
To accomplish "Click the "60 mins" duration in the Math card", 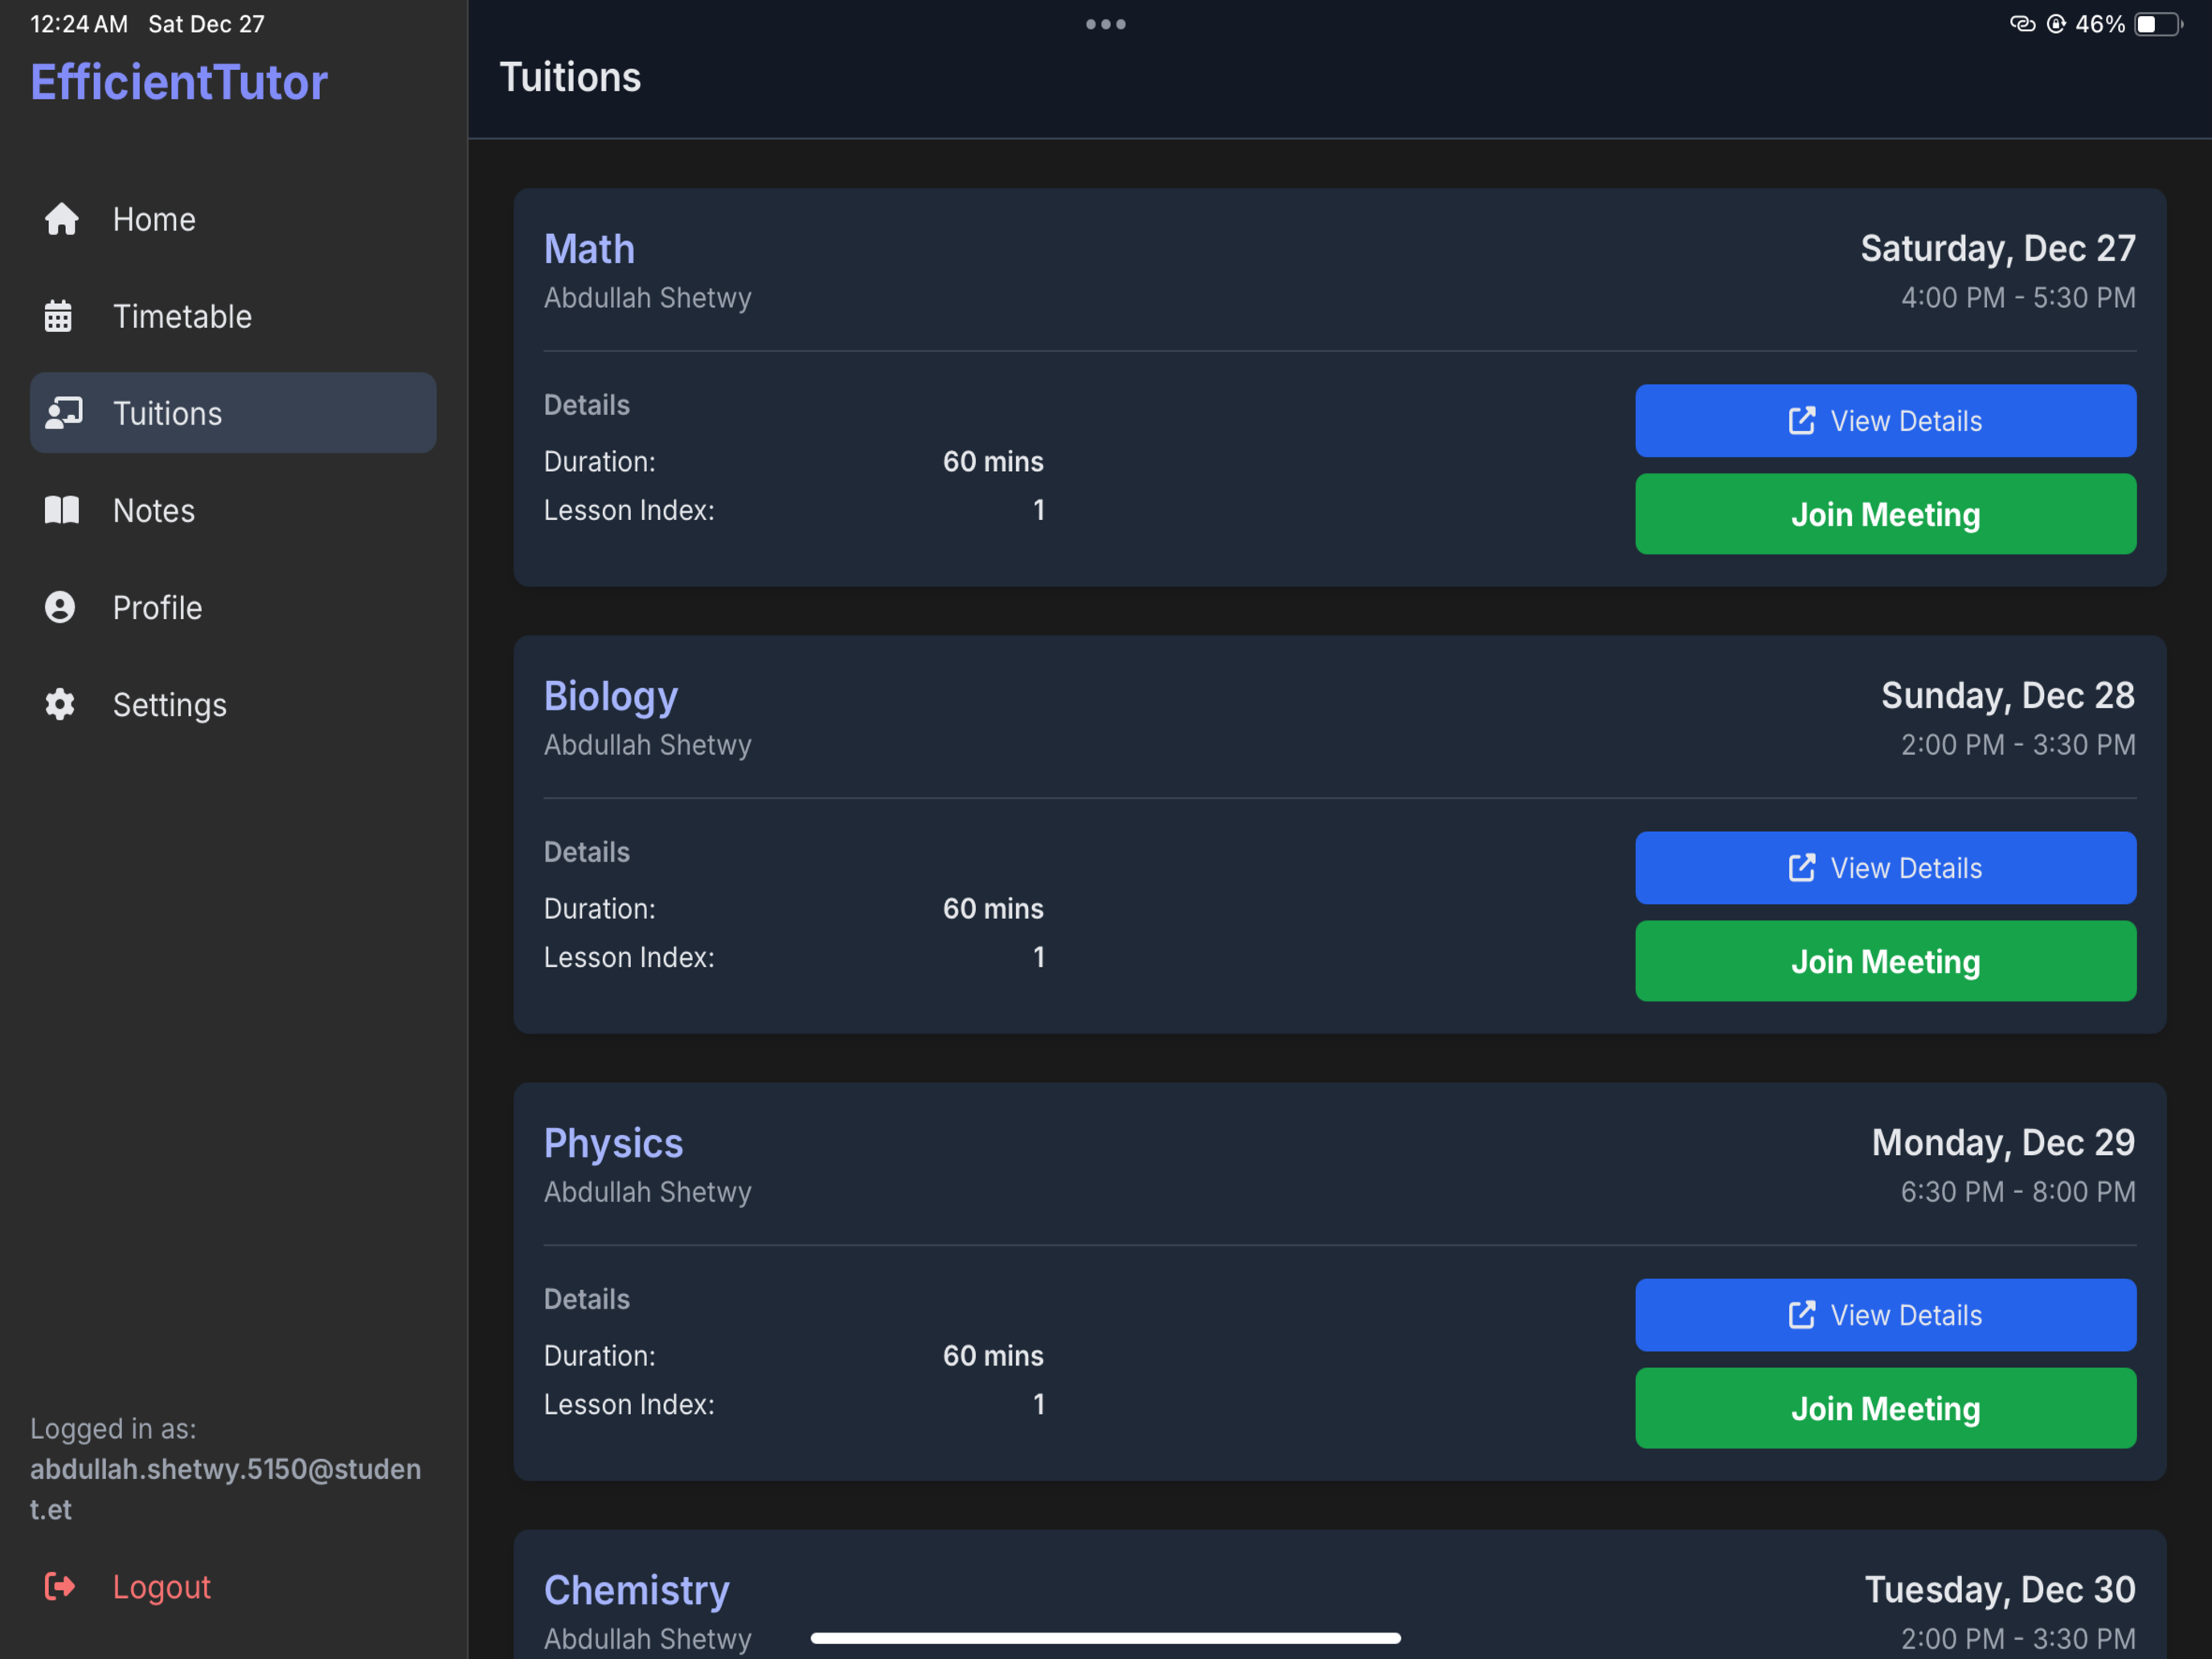I will coord(993,461).
